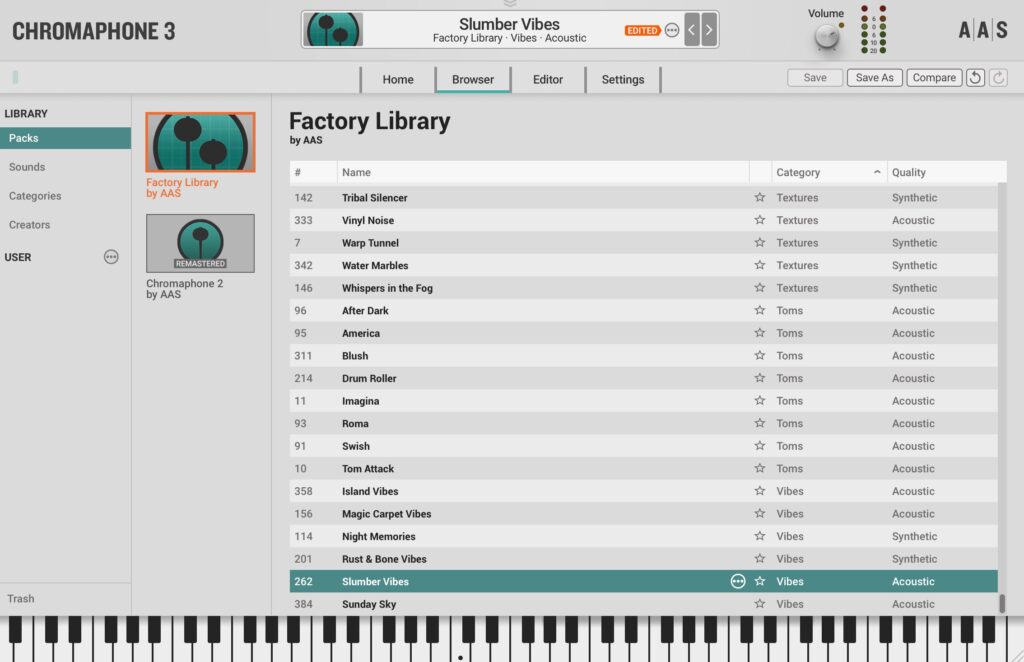Expand the top panel chevron handle
Screen dimensions: 1024x662
[x=510, y=4]
